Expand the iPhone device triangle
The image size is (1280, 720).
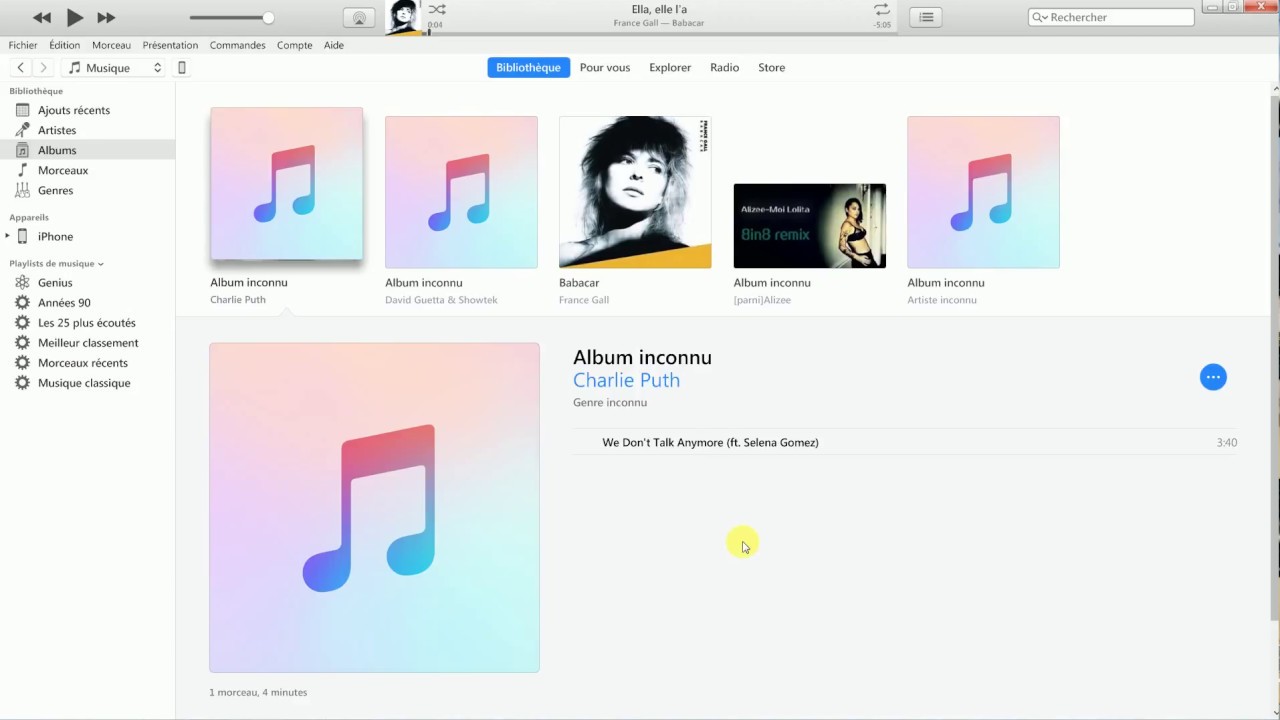coord(8,236)
